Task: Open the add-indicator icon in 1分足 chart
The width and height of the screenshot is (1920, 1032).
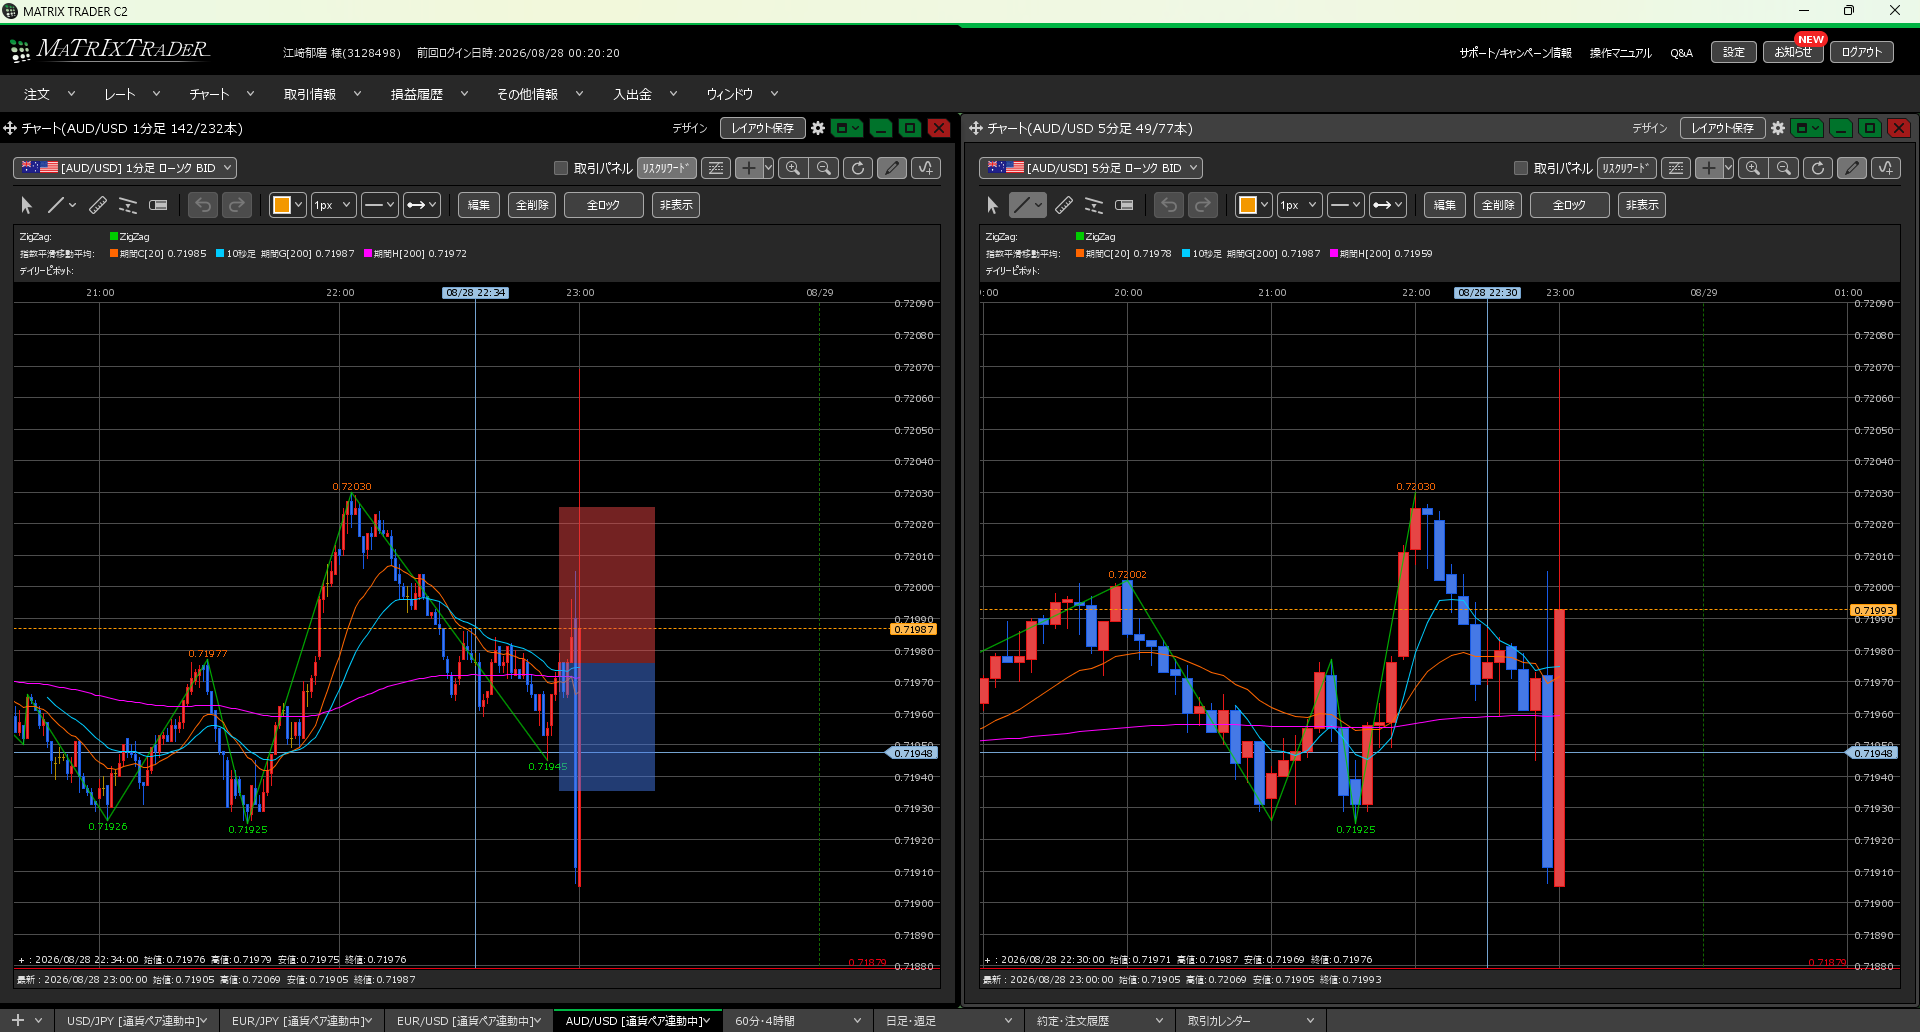Action: click(x=926, y=168)
